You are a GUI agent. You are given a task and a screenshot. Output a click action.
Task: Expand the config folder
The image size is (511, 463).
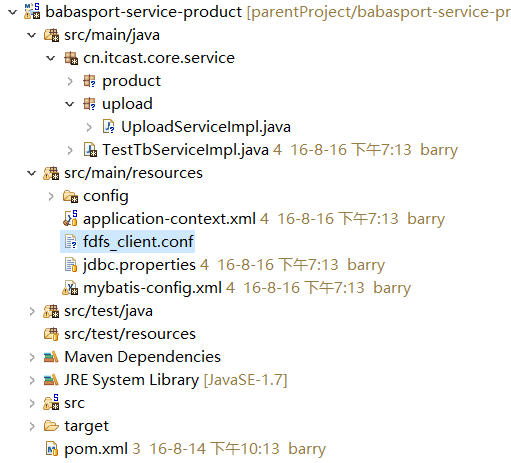(51, 196)
